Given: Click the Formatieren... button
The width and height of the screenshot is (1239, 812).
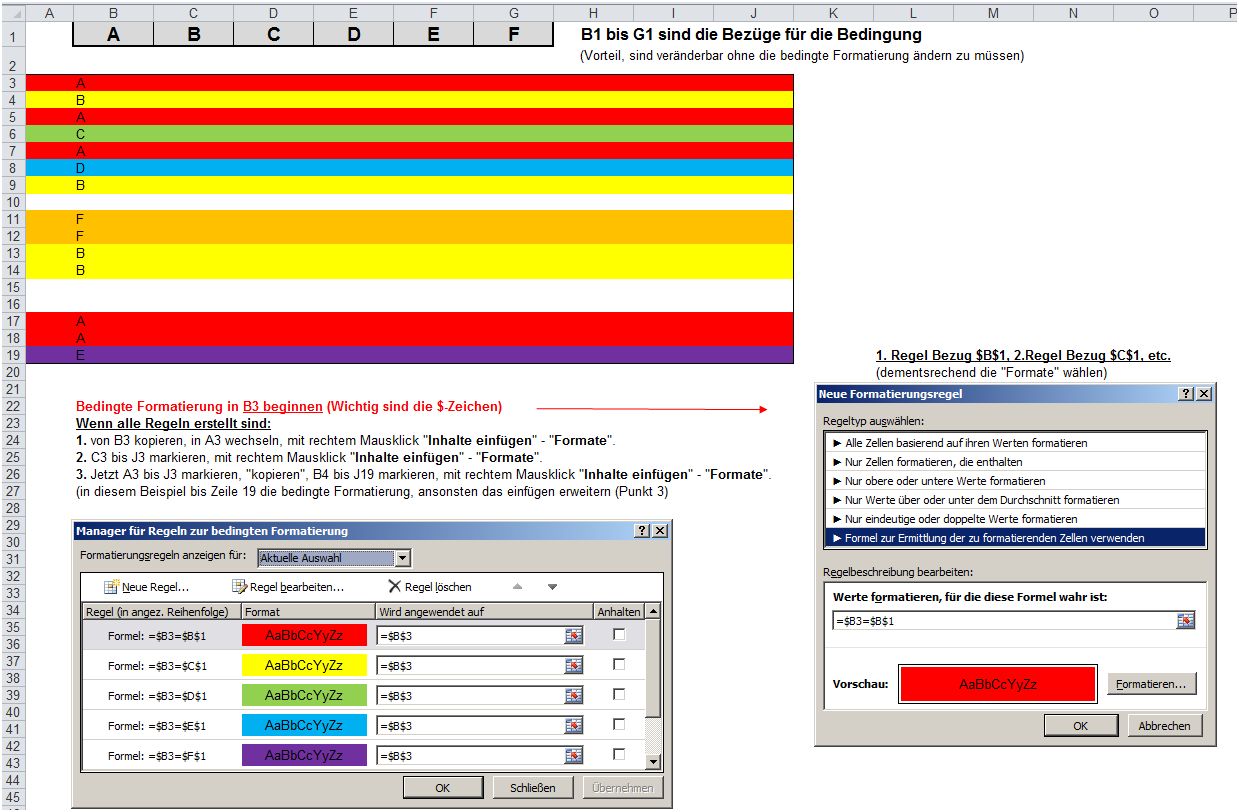Looking at the screenshot, I should 1151,684.
